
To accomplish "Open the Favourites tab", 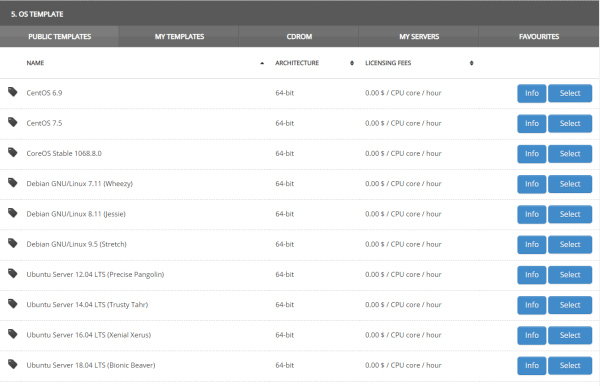I will pyautogui.click(x=539, y=37).
